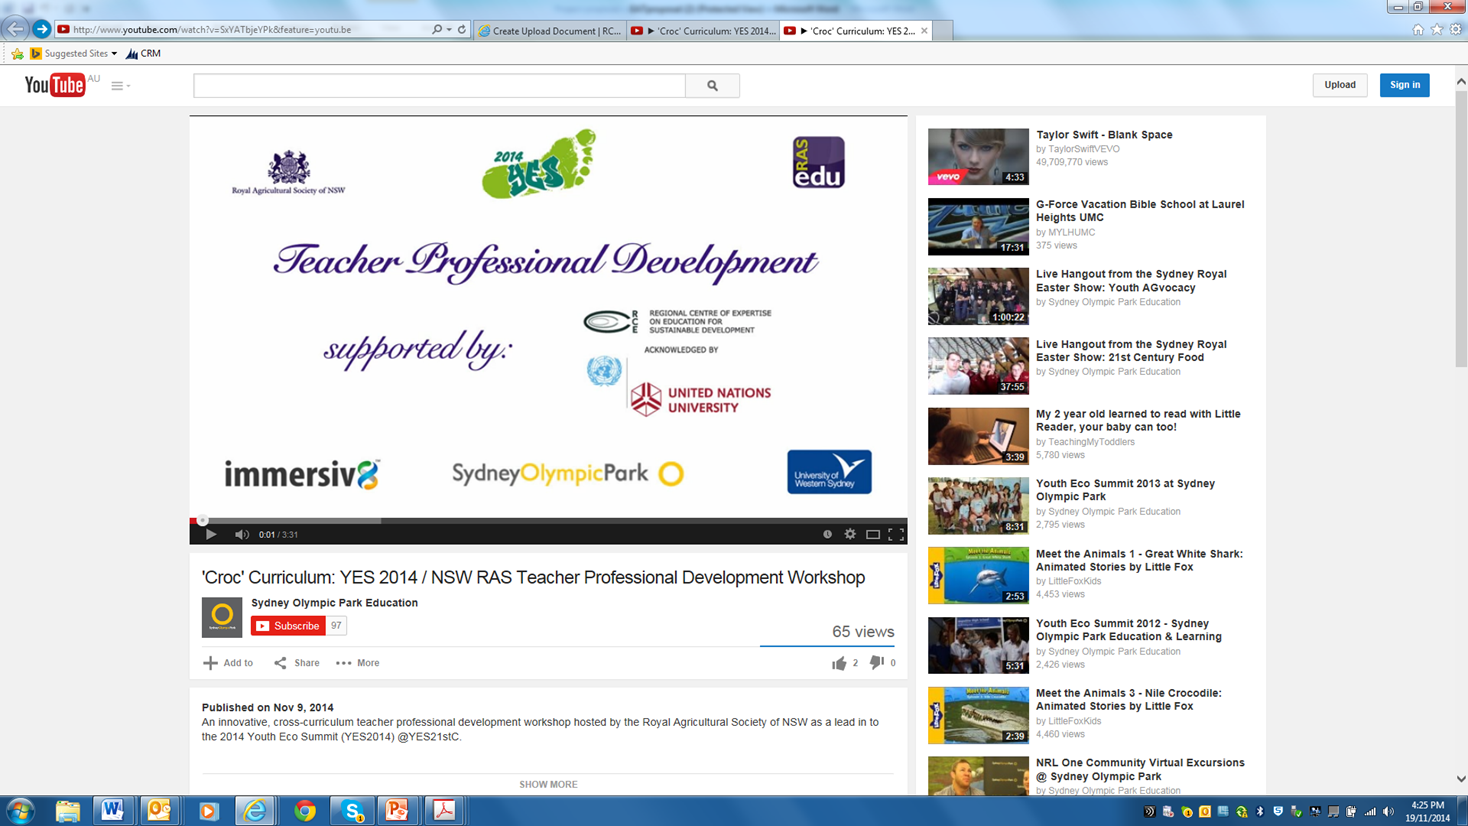The height and width of the screenshot is (826, 1468).
Task: Refresh the page in the address bar
Action: [462, 30]
